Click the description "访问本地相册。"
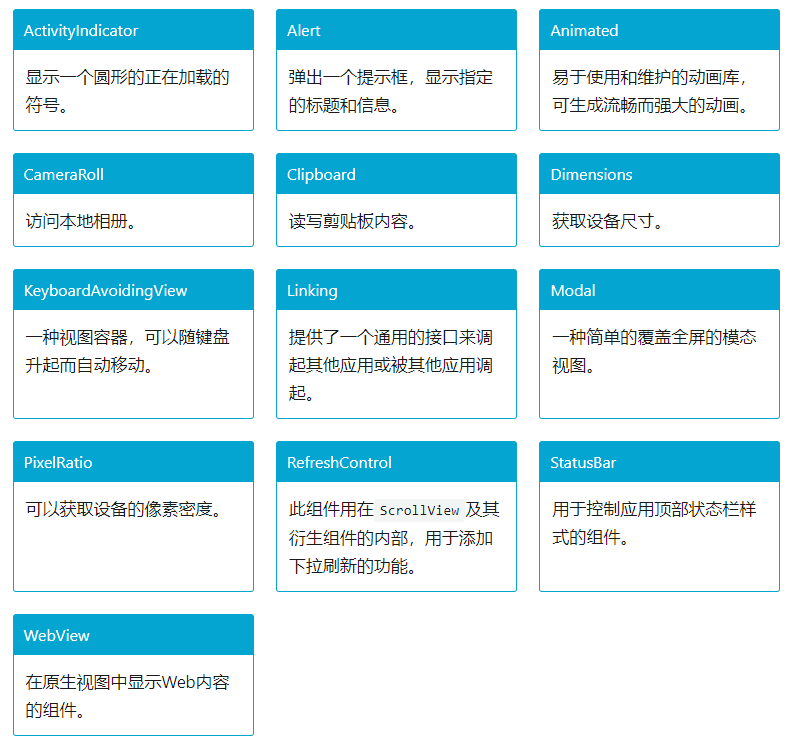 (x=81, y=221)
